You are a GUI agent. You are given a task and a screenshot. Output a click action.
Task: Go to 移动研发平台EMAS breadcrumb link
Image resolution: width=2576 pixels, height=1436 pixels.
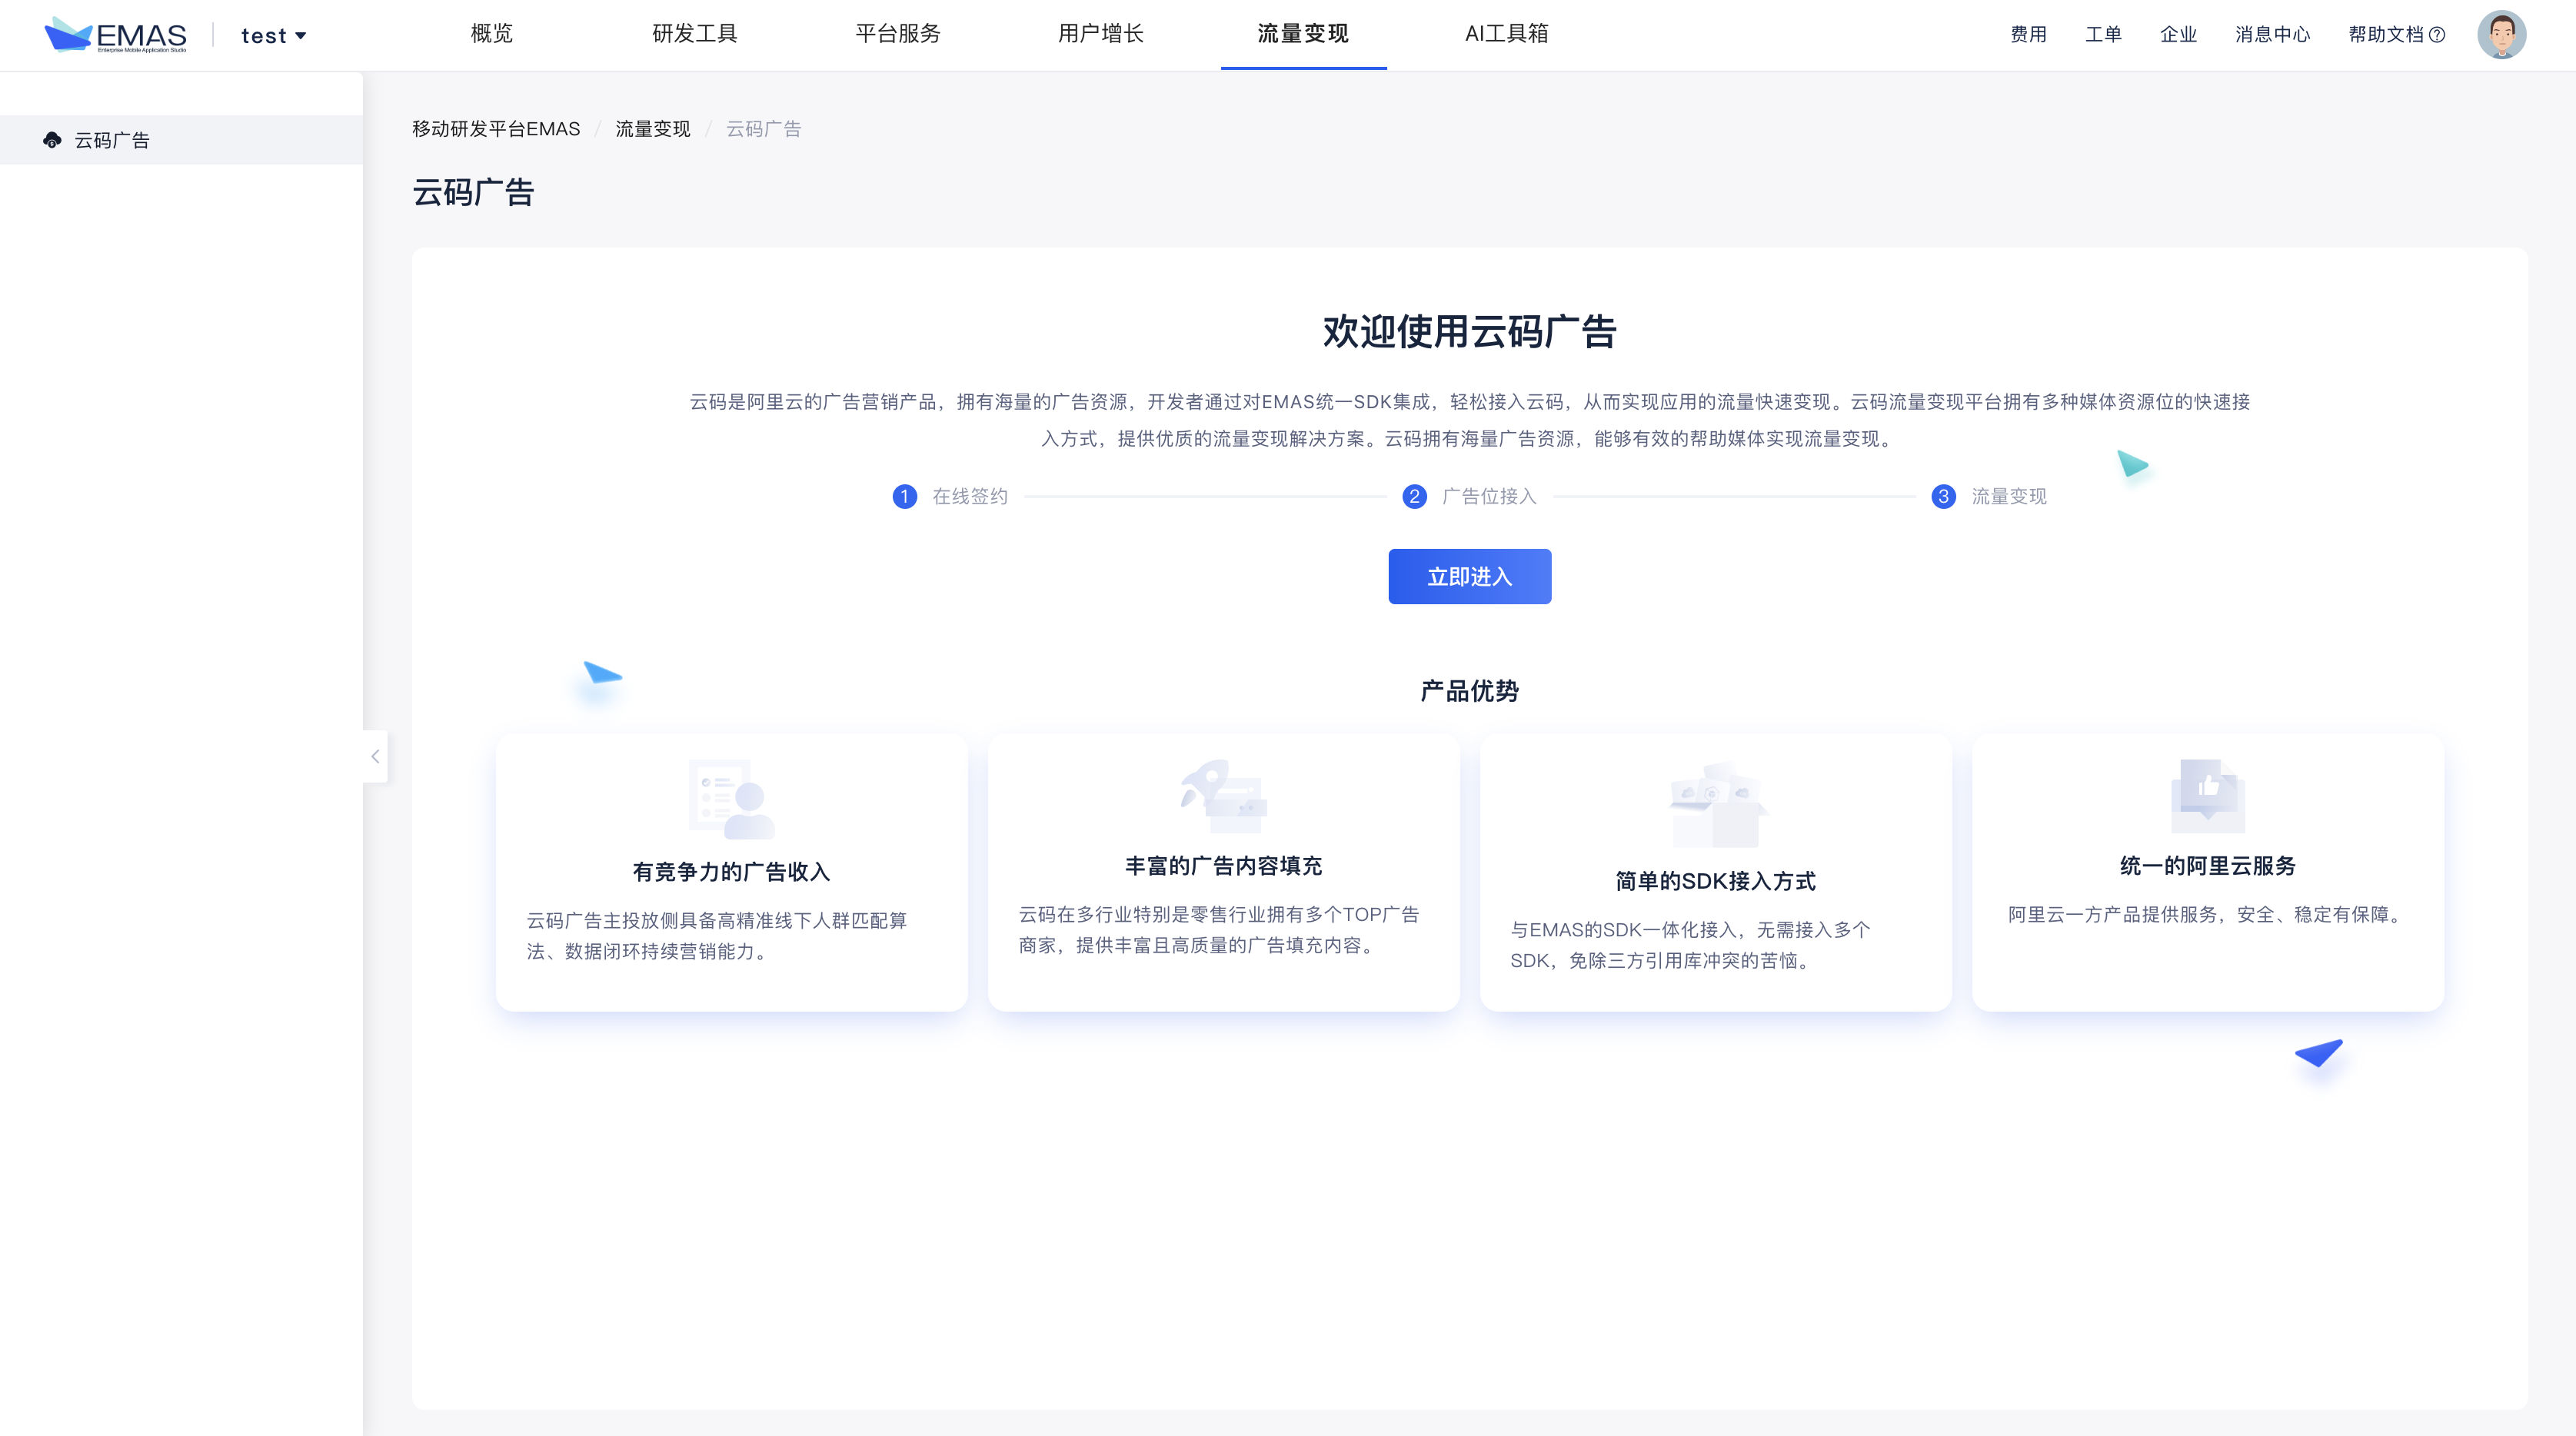tap(496, 129)
